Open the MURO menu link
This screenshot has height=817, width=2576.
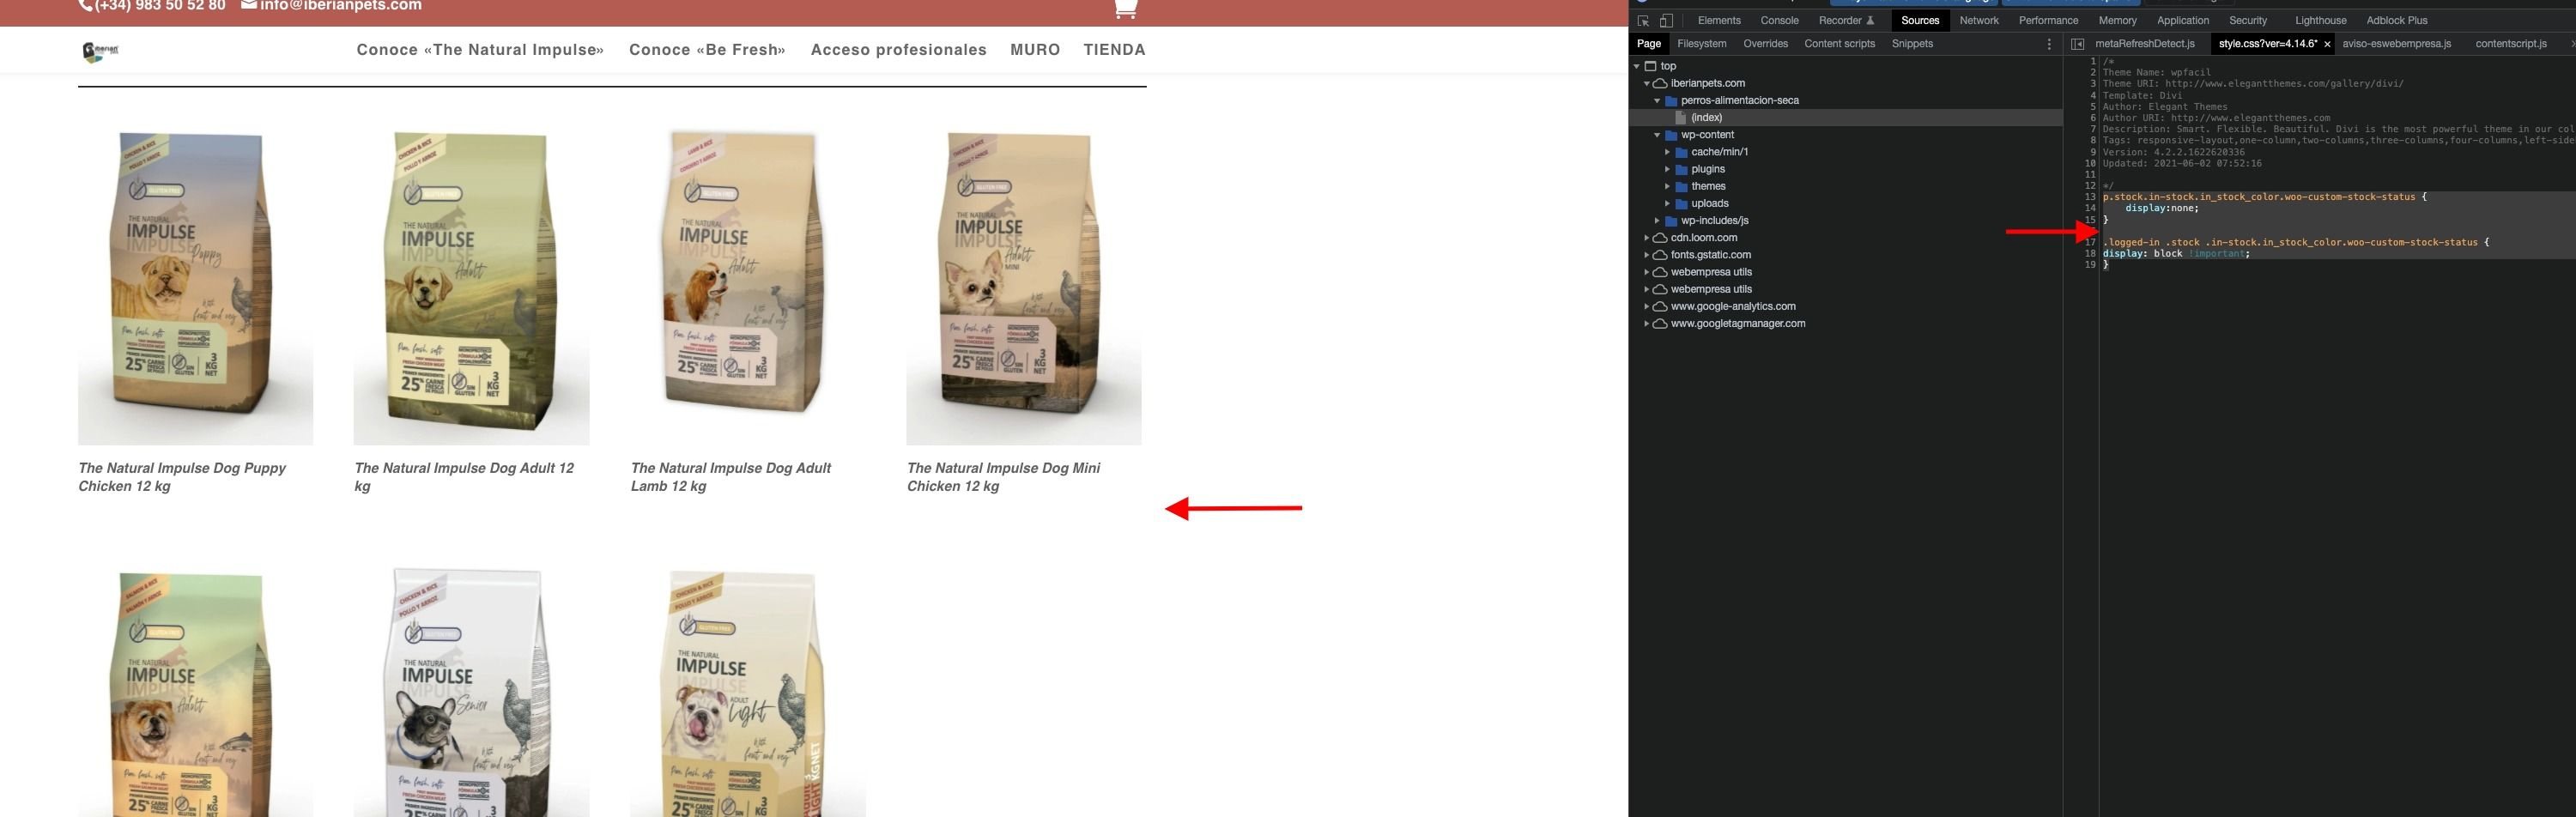[1035, 50]
